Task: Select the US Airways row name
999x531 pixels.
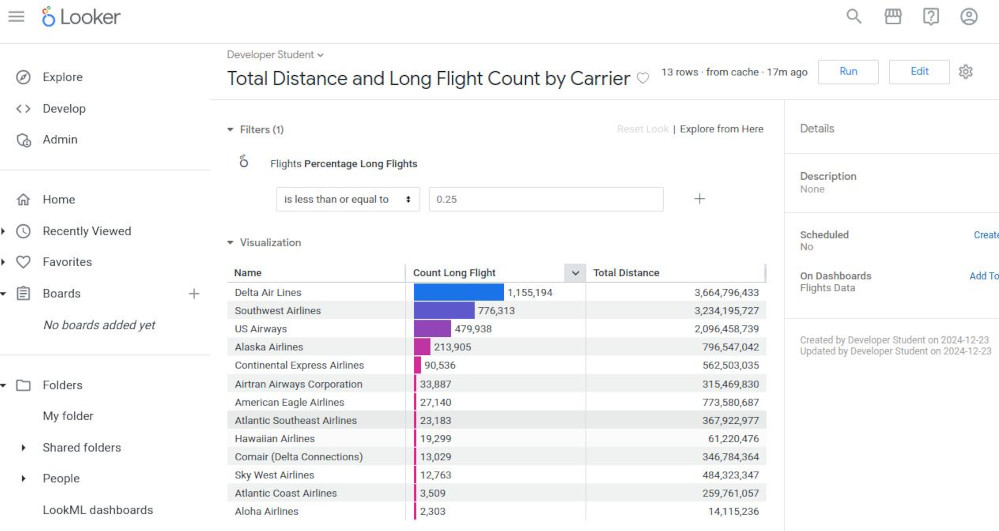Action: coord(261,329)
